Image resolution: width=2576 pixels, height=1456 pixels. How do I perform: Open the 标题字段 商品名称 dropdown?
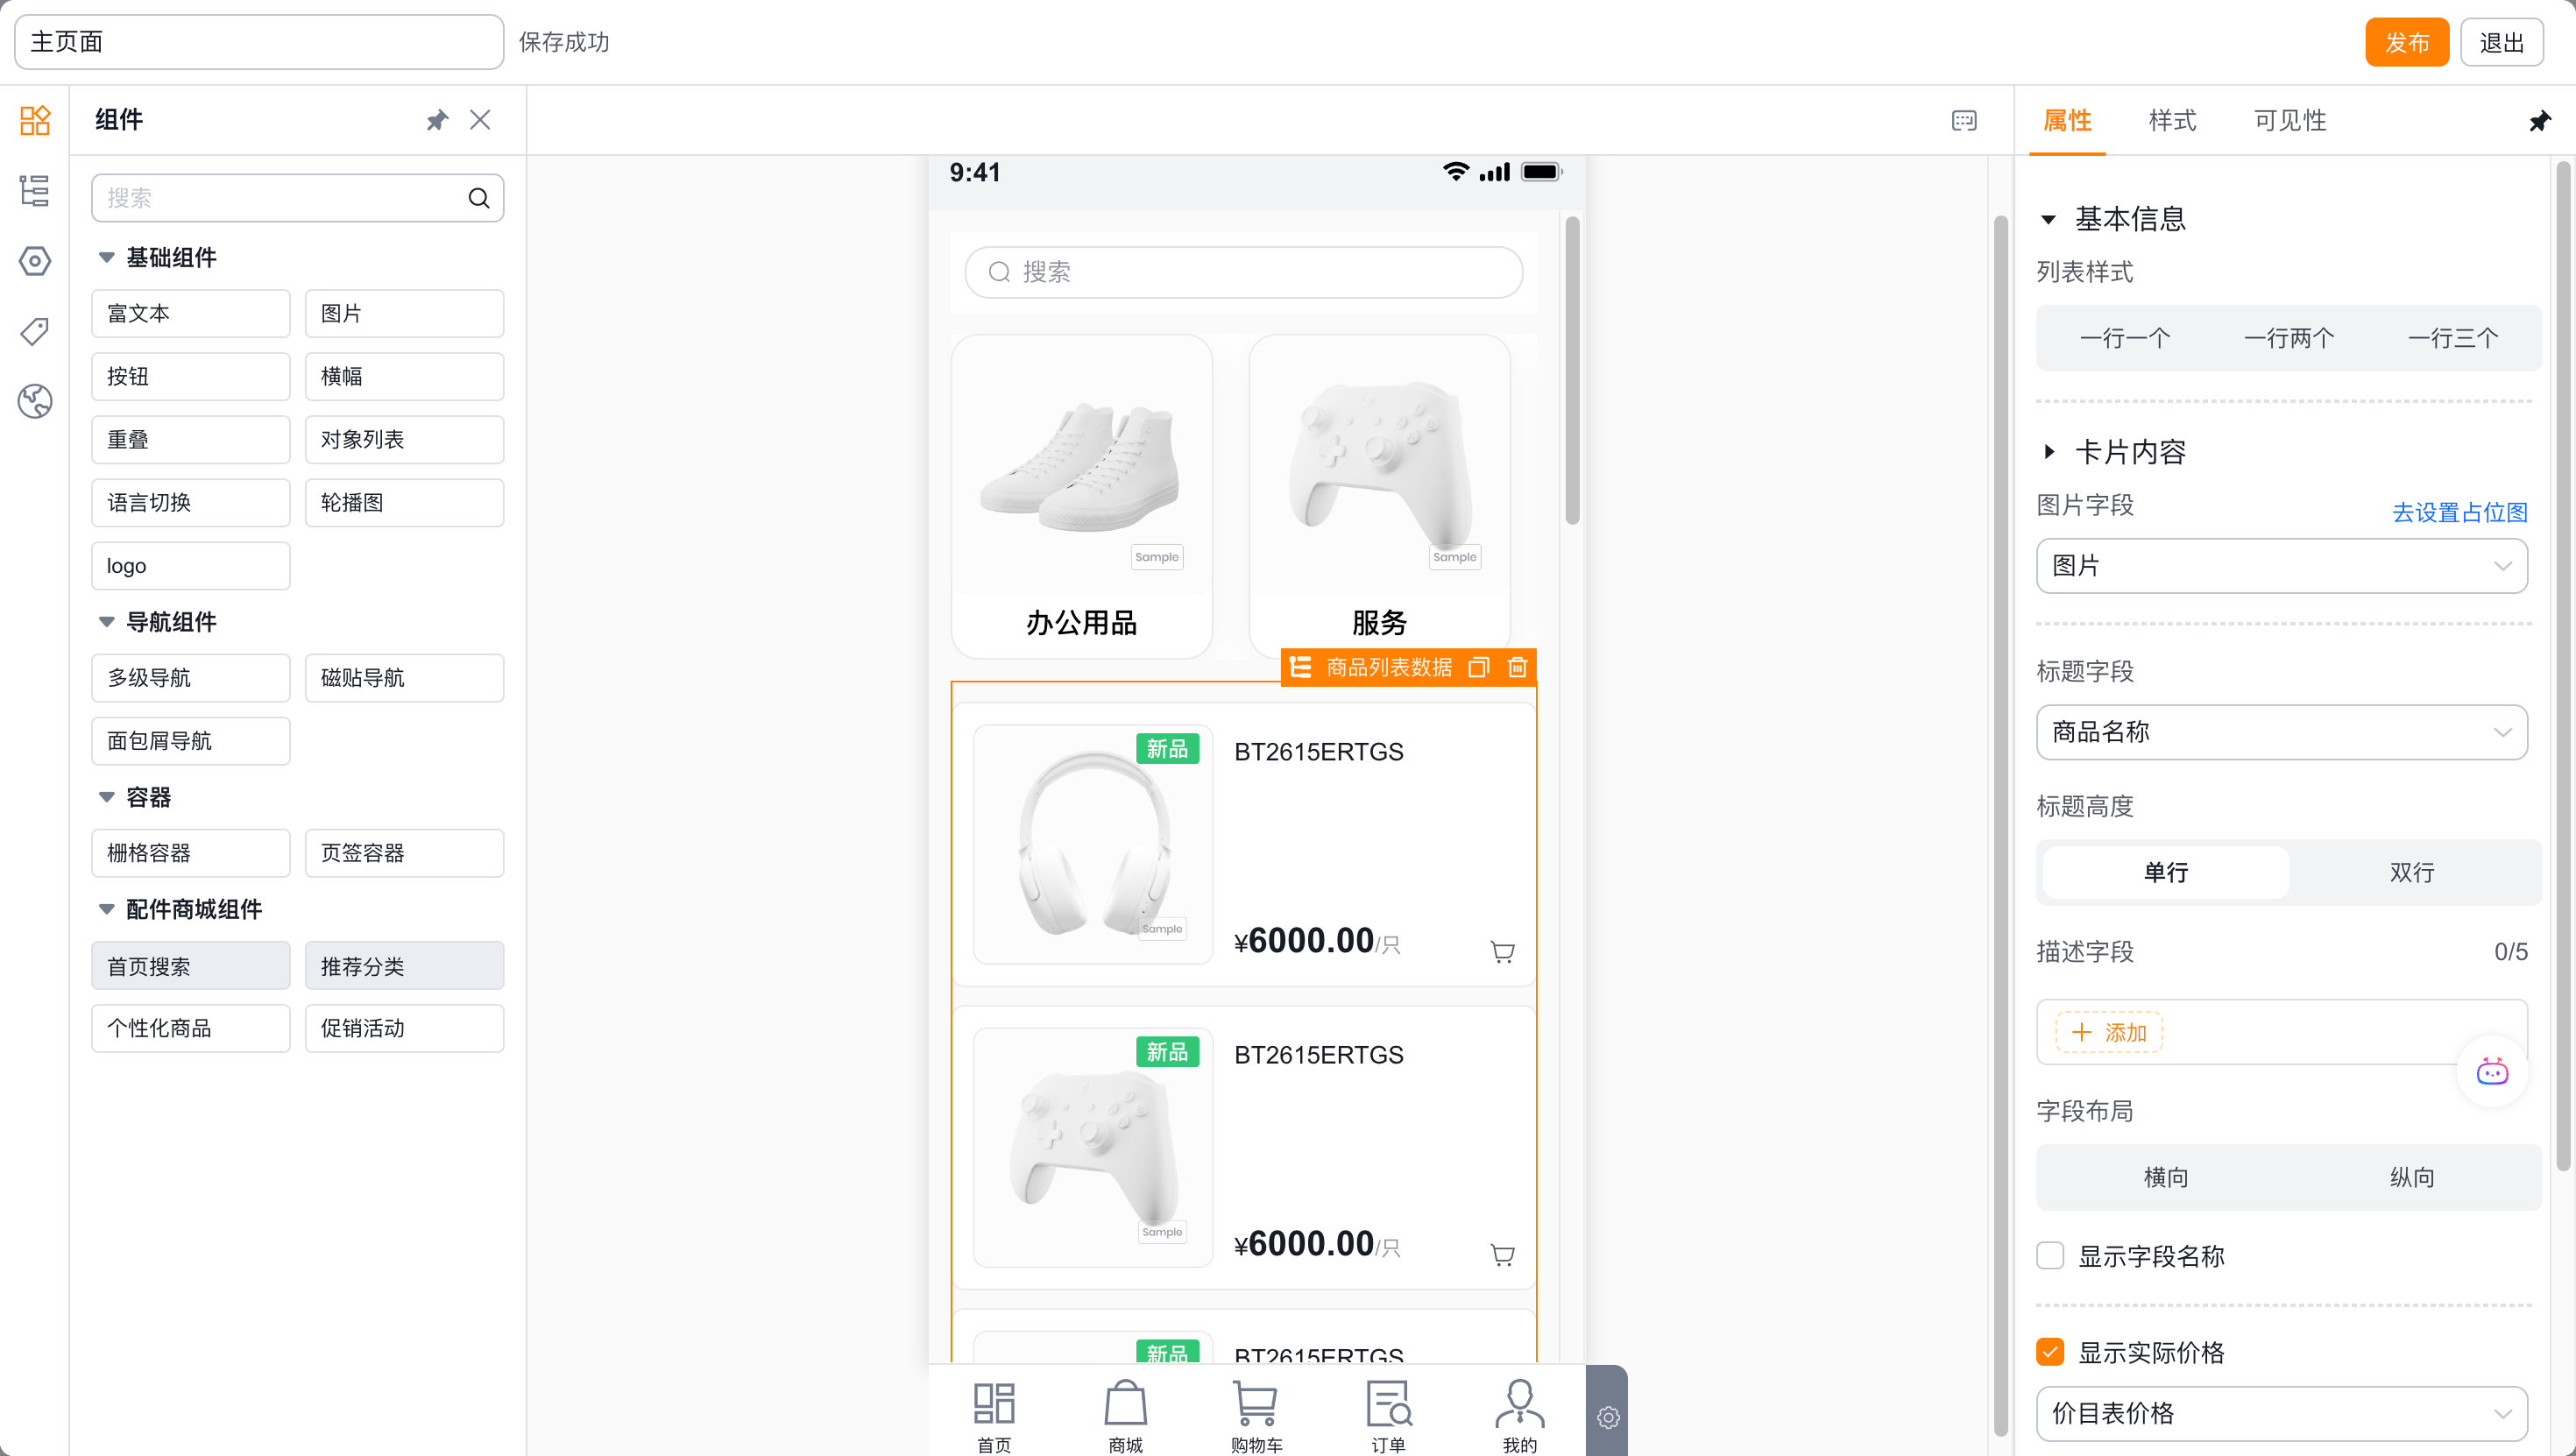2282,732
